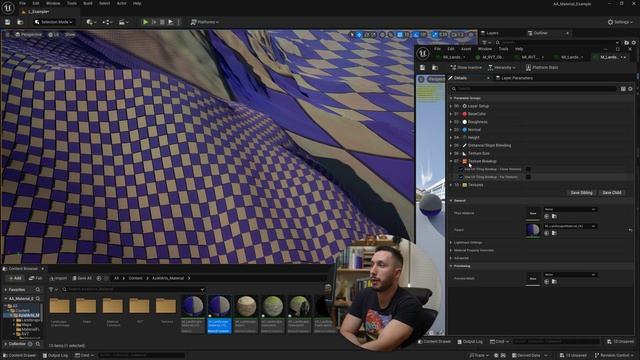Open the Parent material asset dropdown
Viewport: 640px width, 360px height.
(x=570, y=226)
